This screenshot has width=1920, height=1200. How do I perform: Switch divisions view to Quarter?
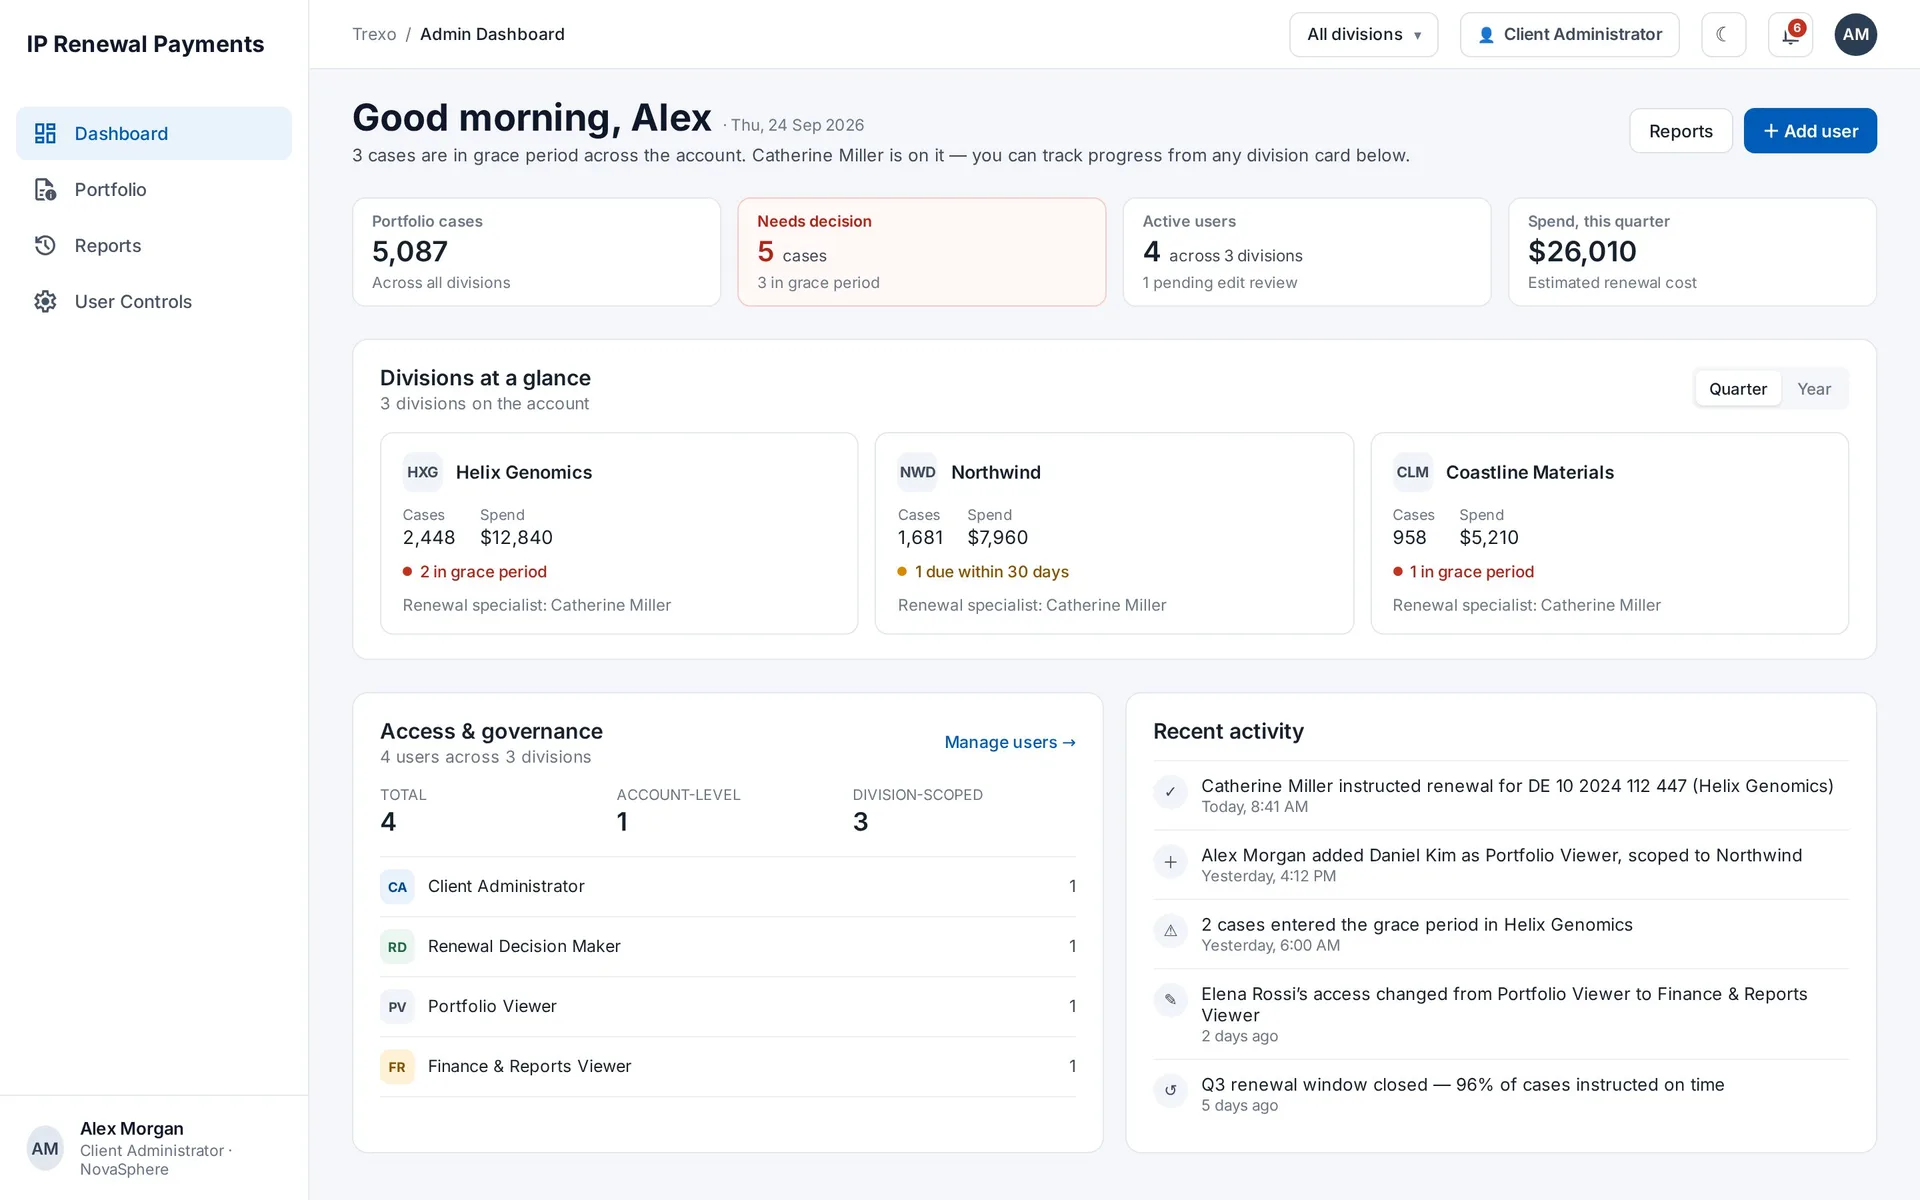[1738, 389]
